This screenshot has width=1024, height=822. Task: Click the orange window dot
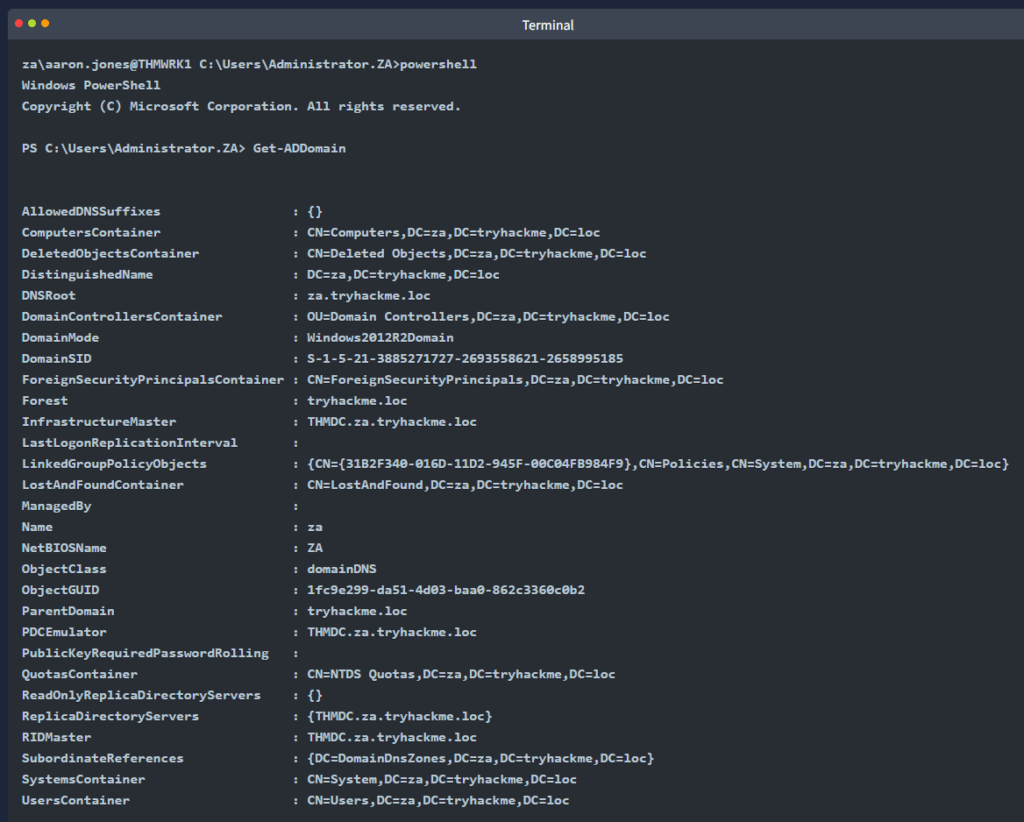45,24
